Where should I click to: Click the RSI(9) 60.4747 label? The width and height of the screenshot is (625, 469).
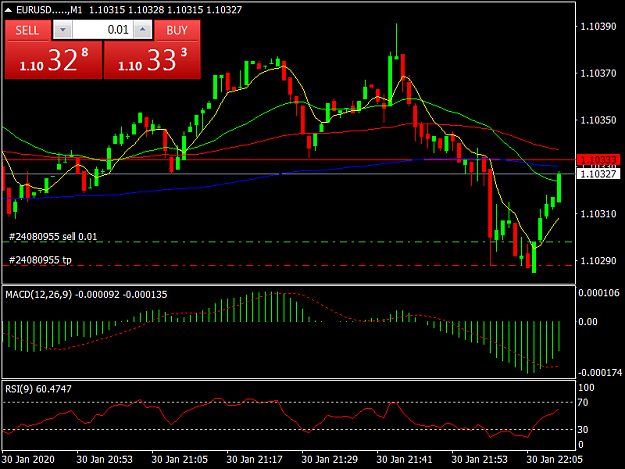[38, 389]
